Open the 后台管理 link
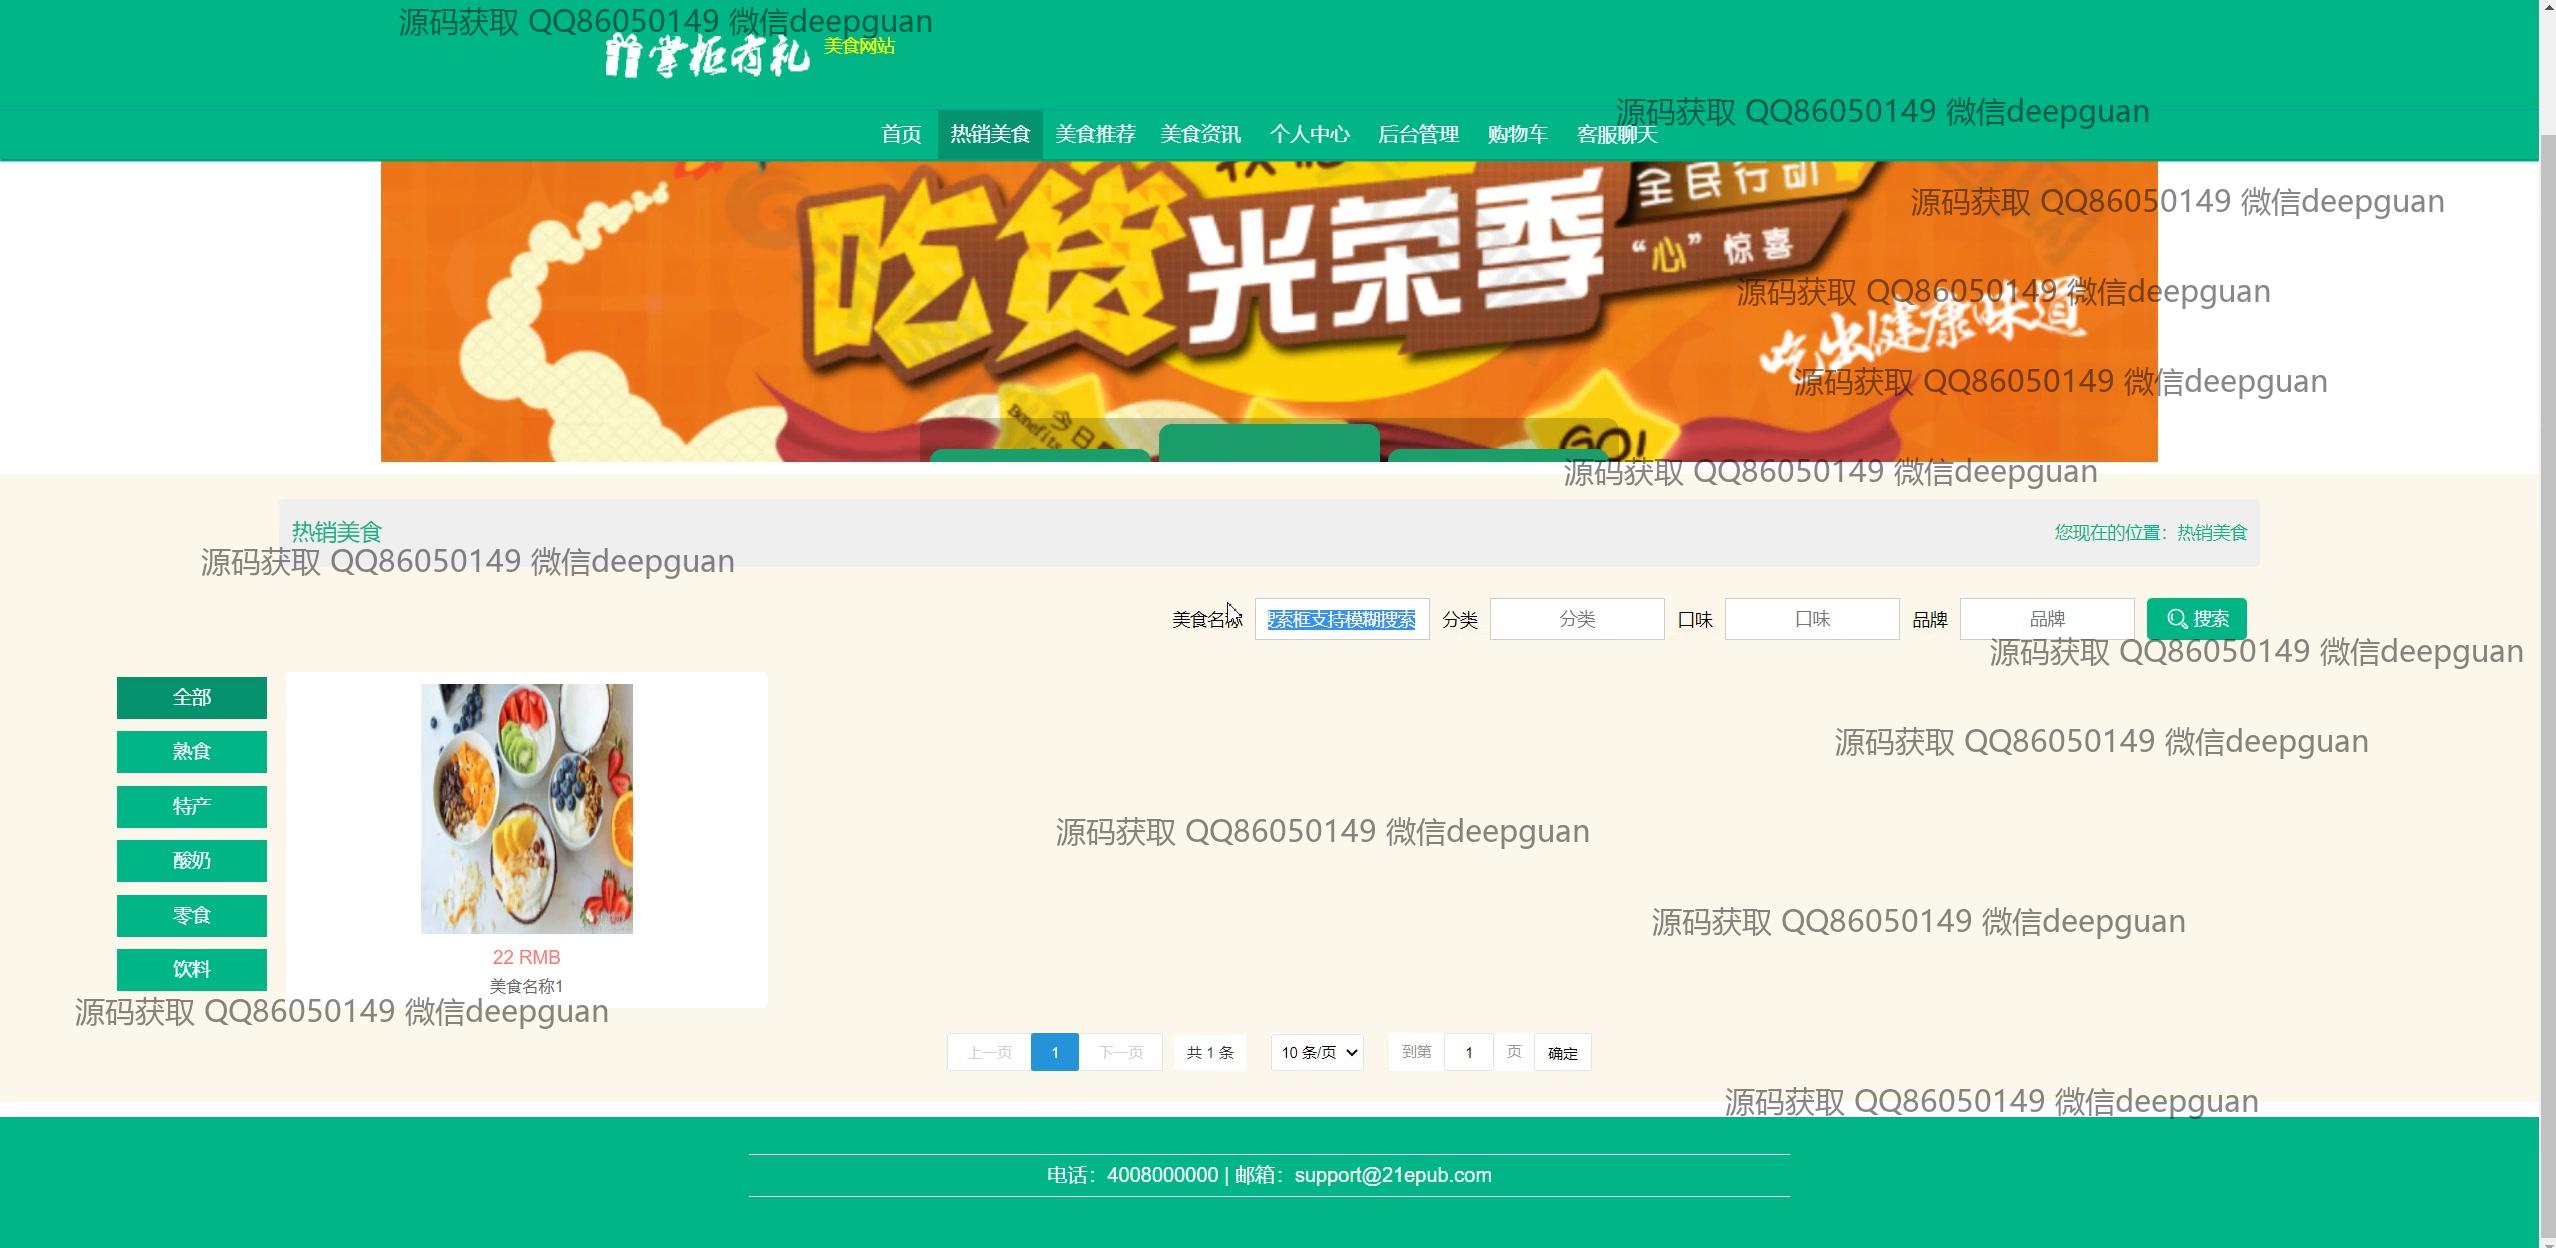The image size is (2556, 1248). [1418, 134]
